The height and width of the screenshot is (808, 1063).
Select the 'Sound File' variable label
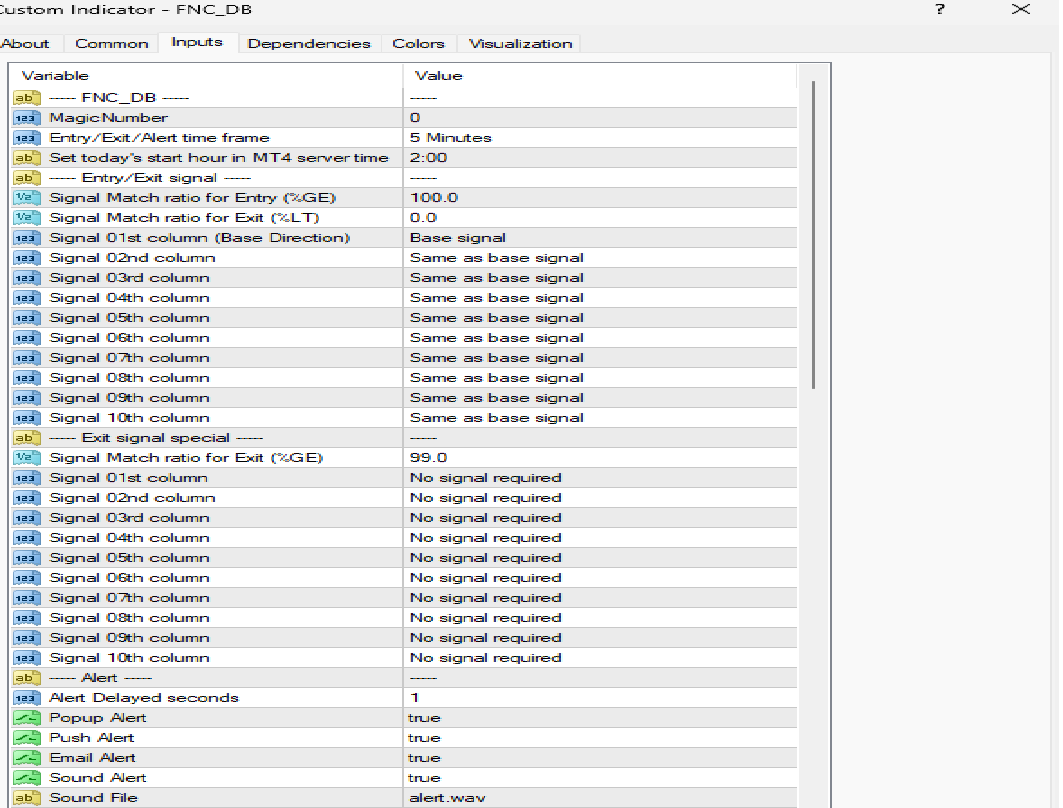coord(94,798)
